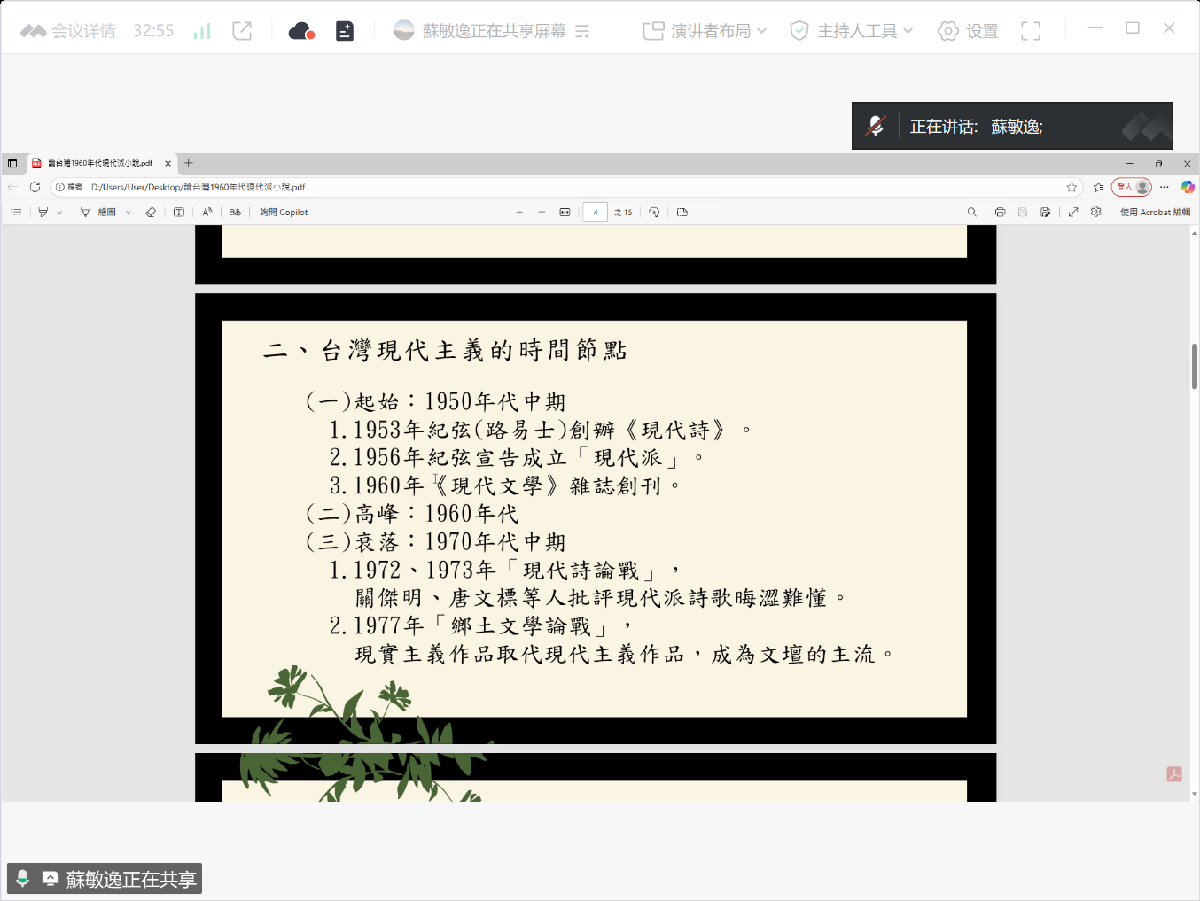Viewport: 1200px width, 901px height.
Task: Click the network signal strength icon
Action: coord(202,31)
